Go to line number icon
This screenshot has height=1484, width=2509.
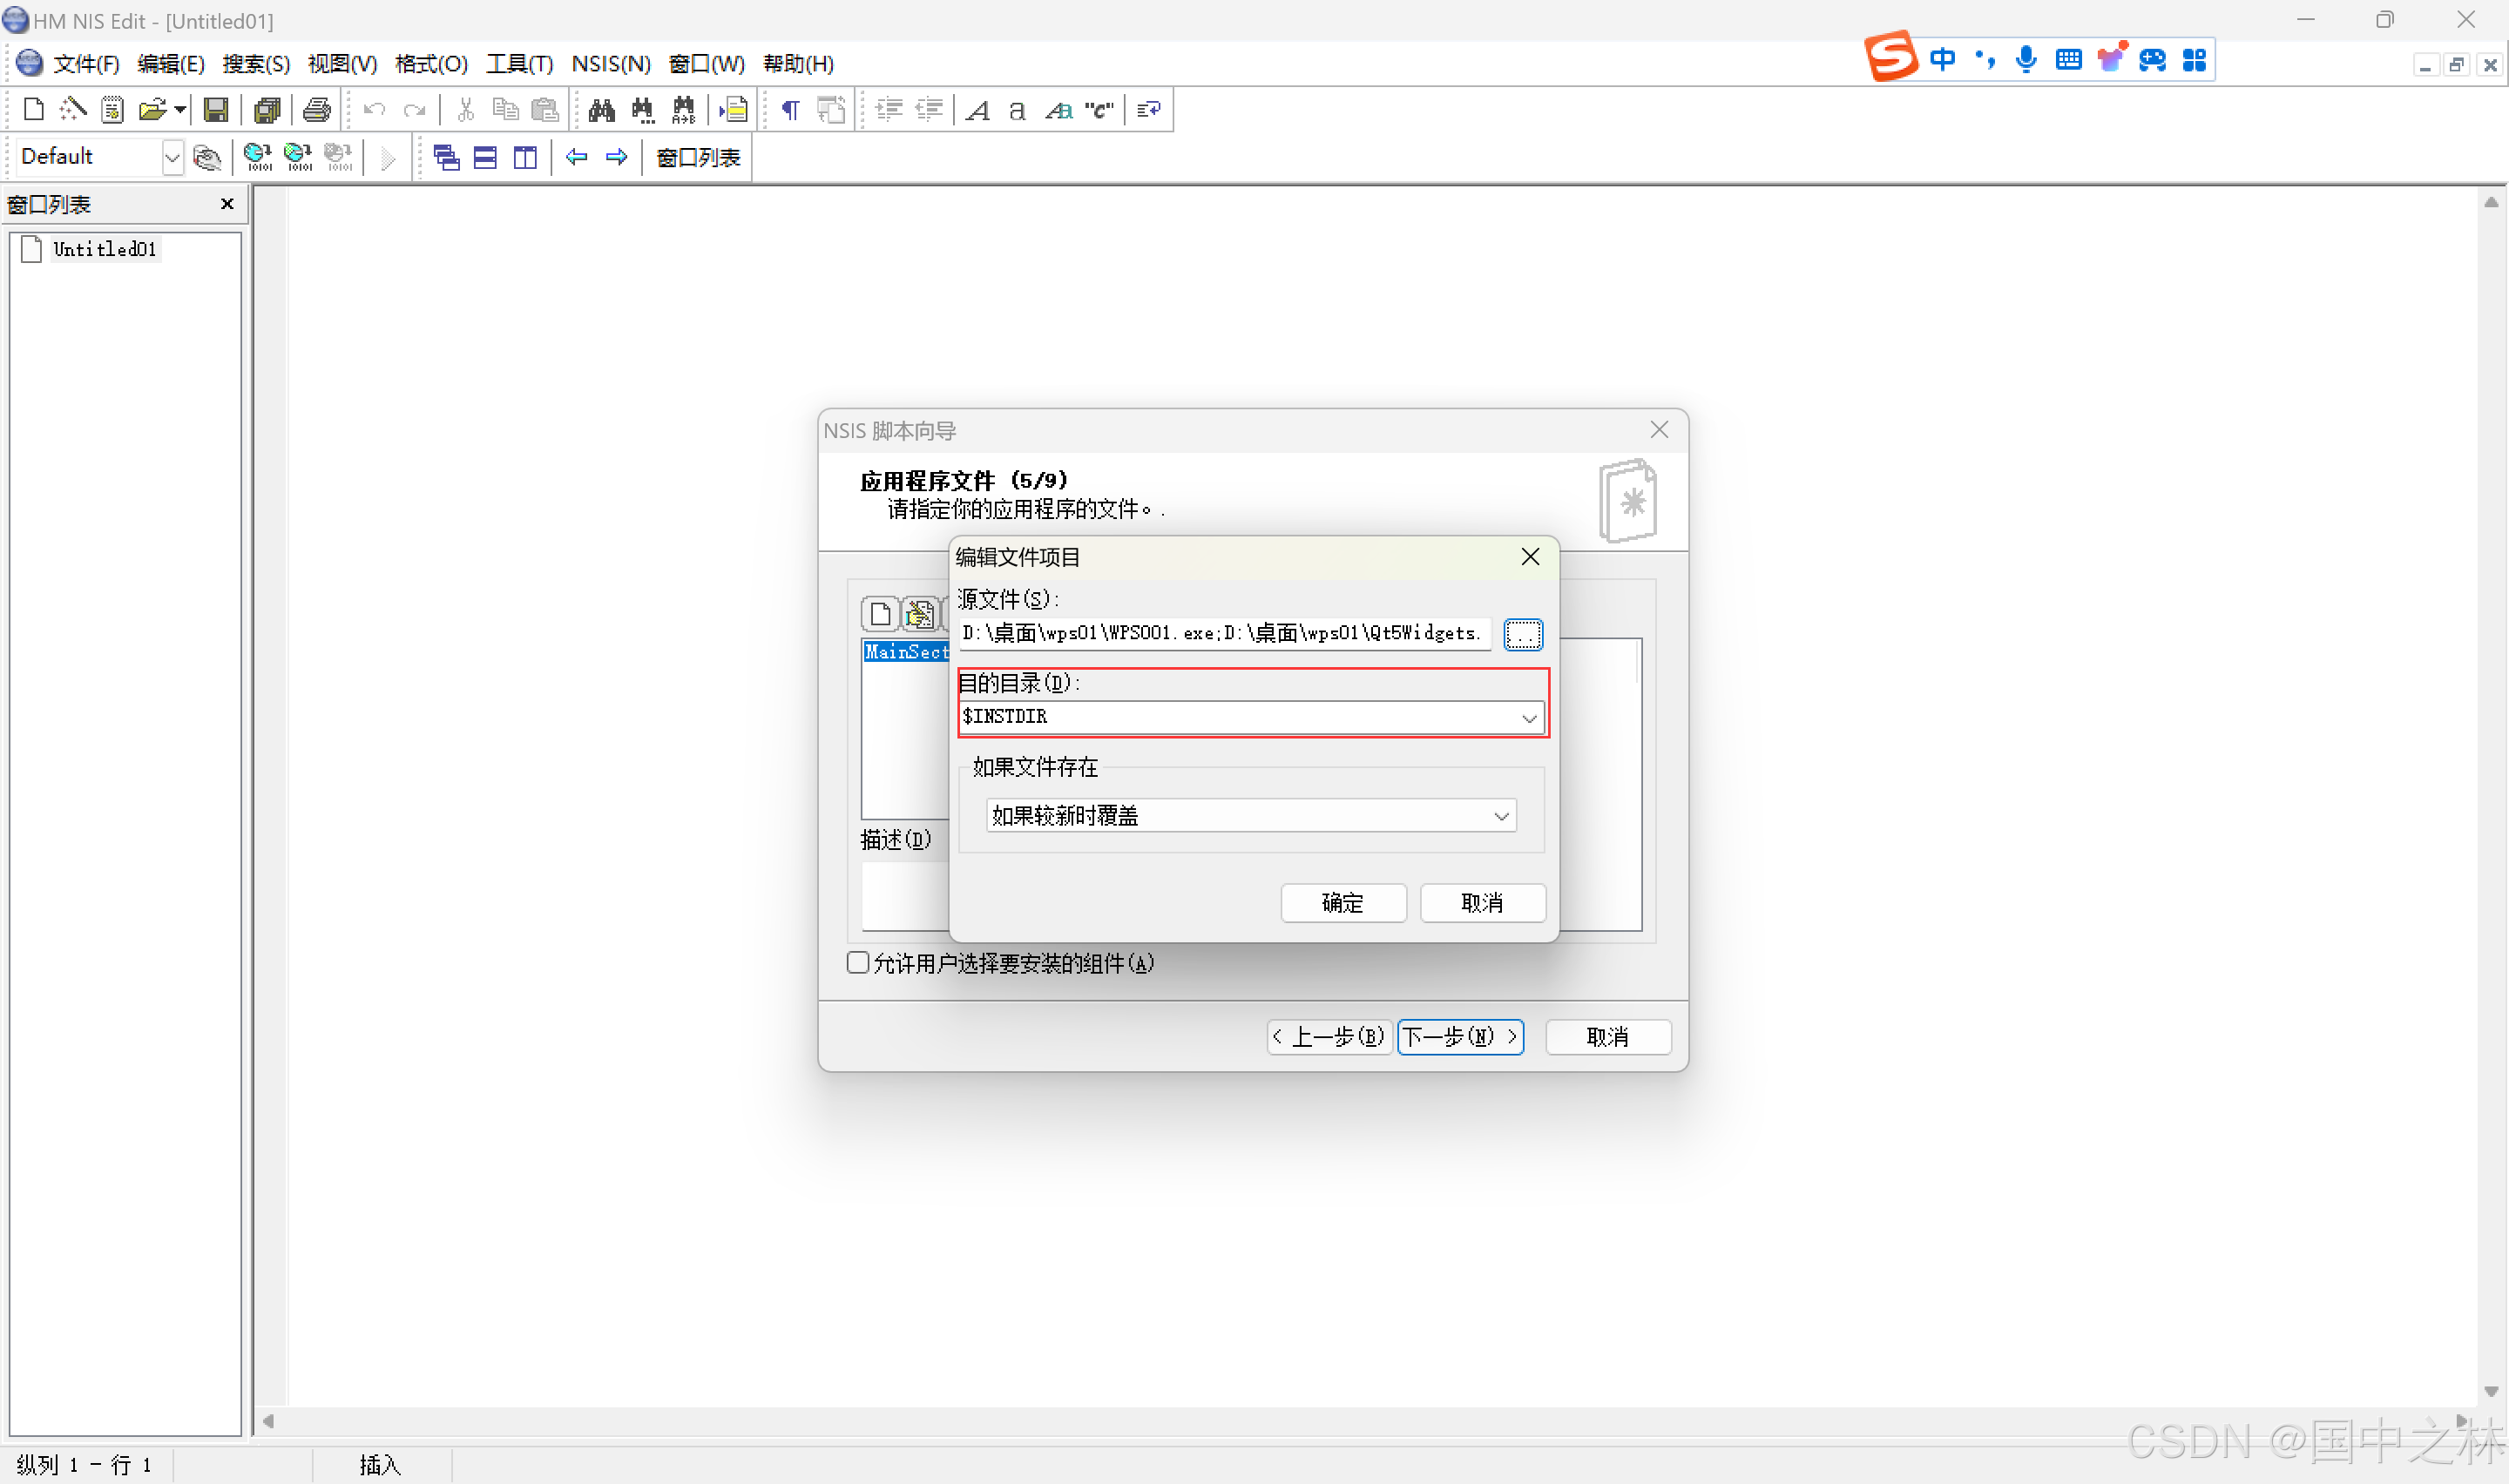coord(734,109)
